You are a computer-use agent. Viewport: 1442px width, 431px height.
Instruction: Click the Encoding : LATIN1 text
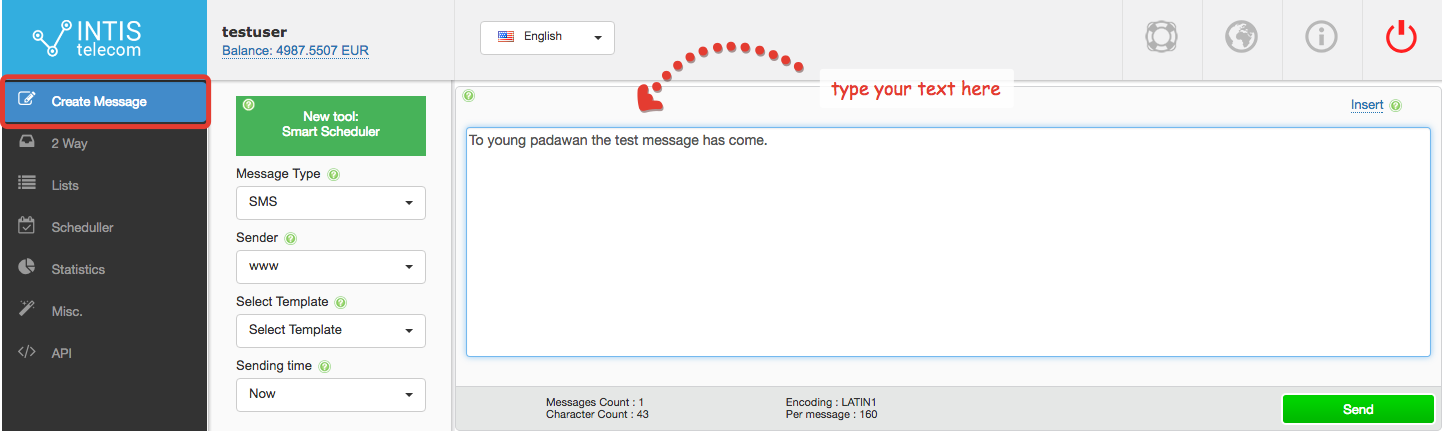click(x=832, y=402)
